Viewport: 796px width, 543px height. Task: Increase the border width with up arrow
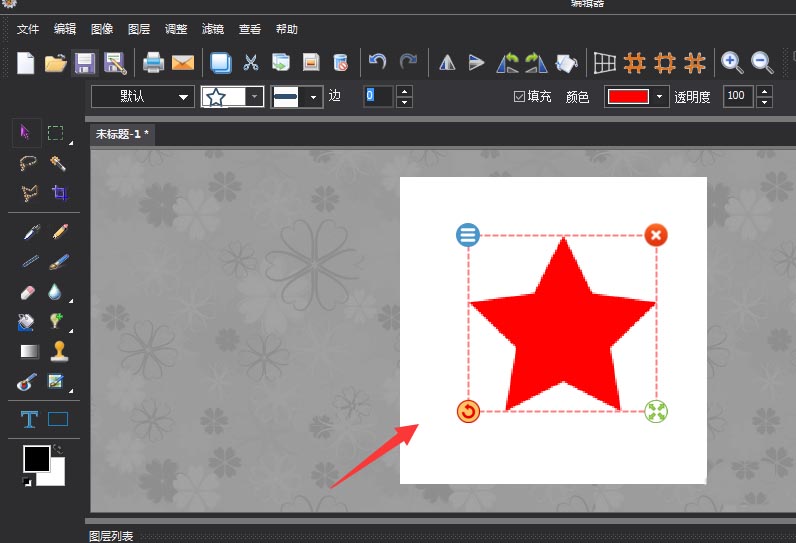404,91
